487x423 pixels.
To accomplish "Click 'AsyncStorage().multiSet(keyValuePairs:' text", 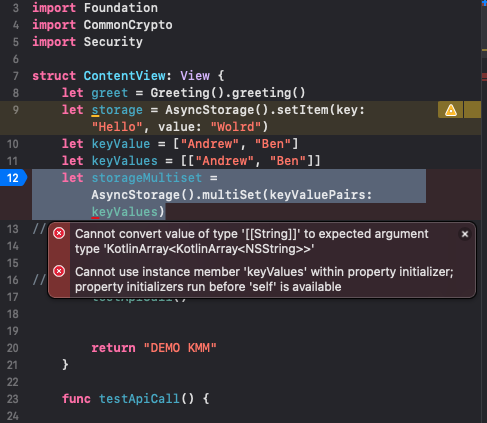I will click(232, 195).
